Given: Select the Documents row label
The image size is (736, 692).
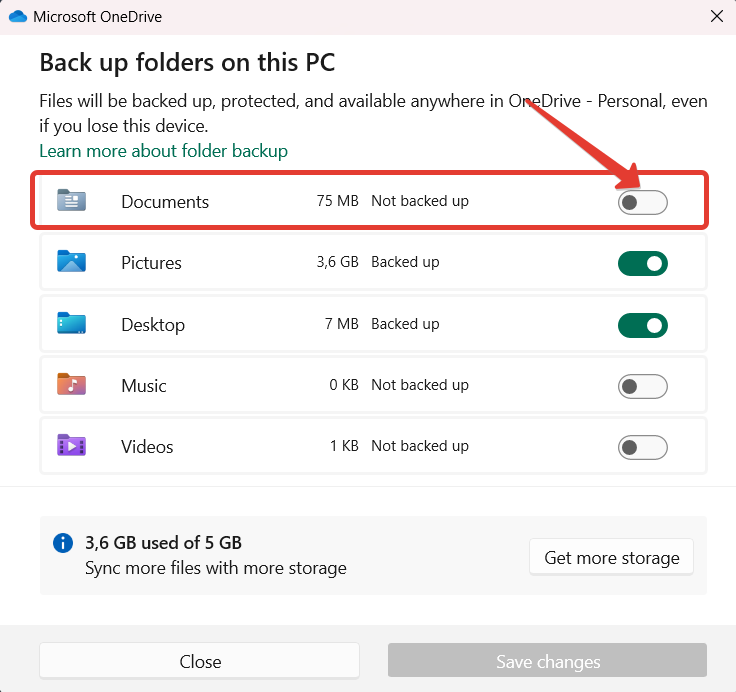Looking at the screenshot, I should coord(165,202).
